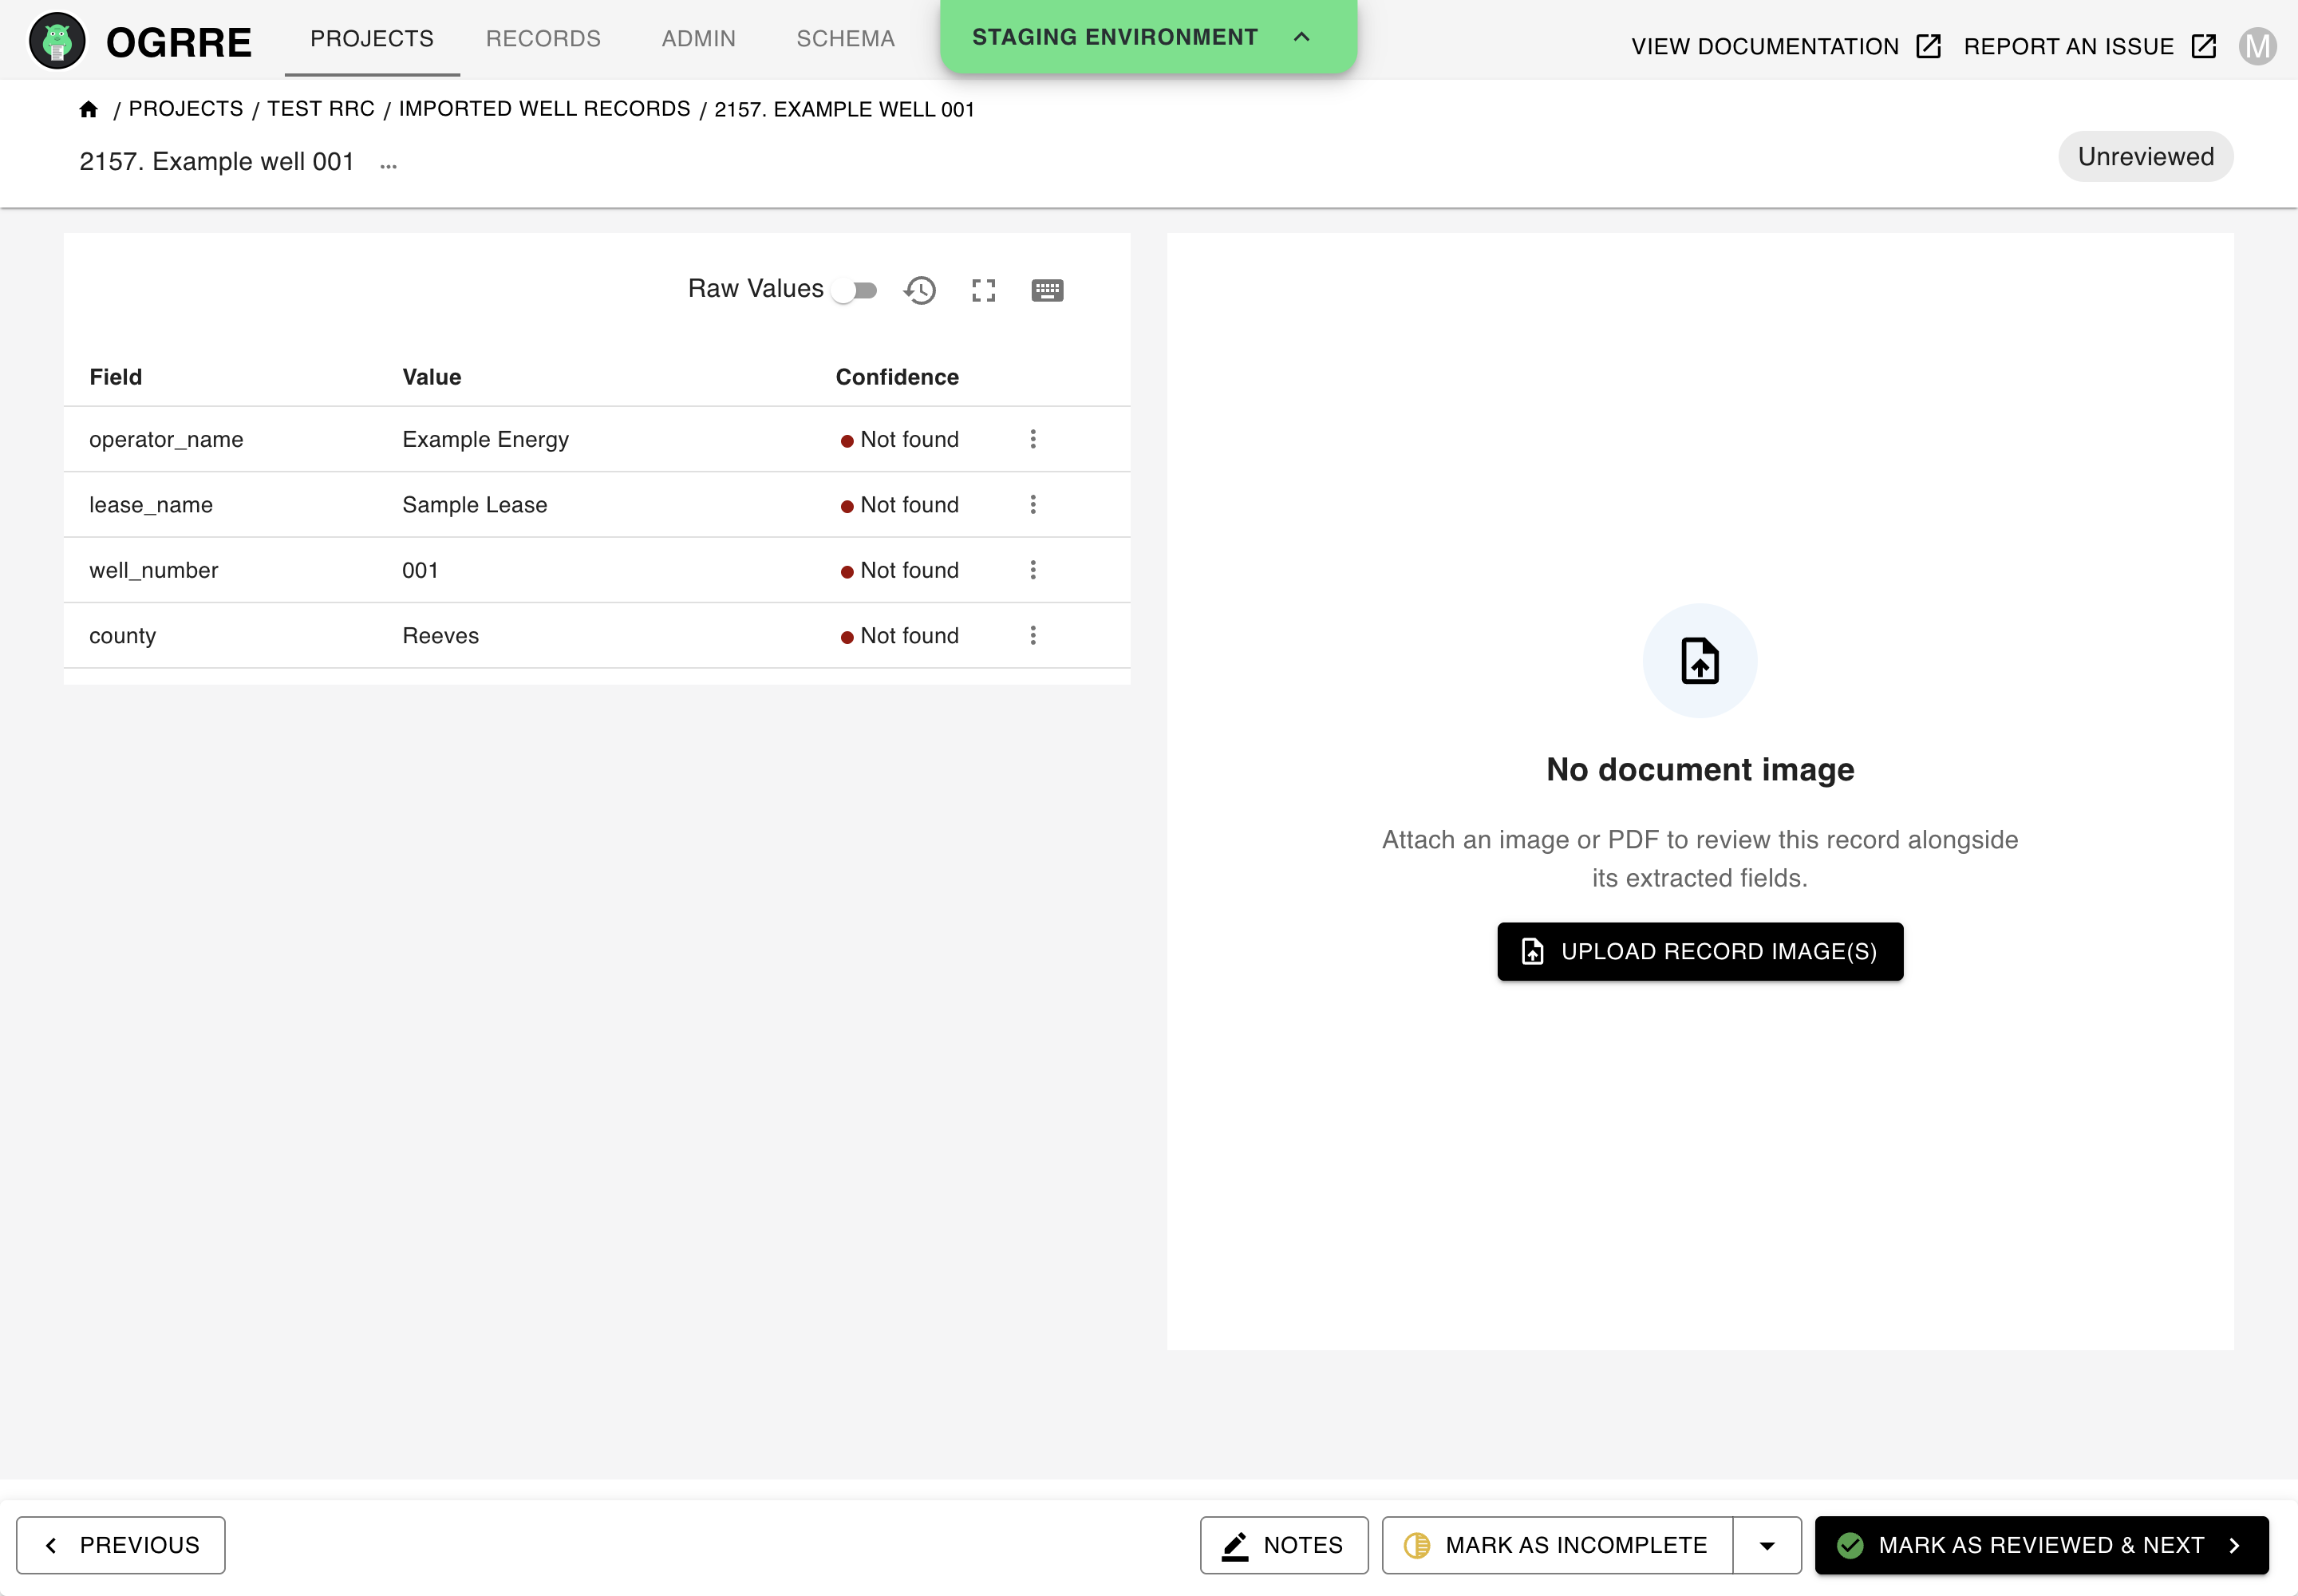Click the Confidence column header
The image size is (2298, 1596).
click(x=897, y=377)
